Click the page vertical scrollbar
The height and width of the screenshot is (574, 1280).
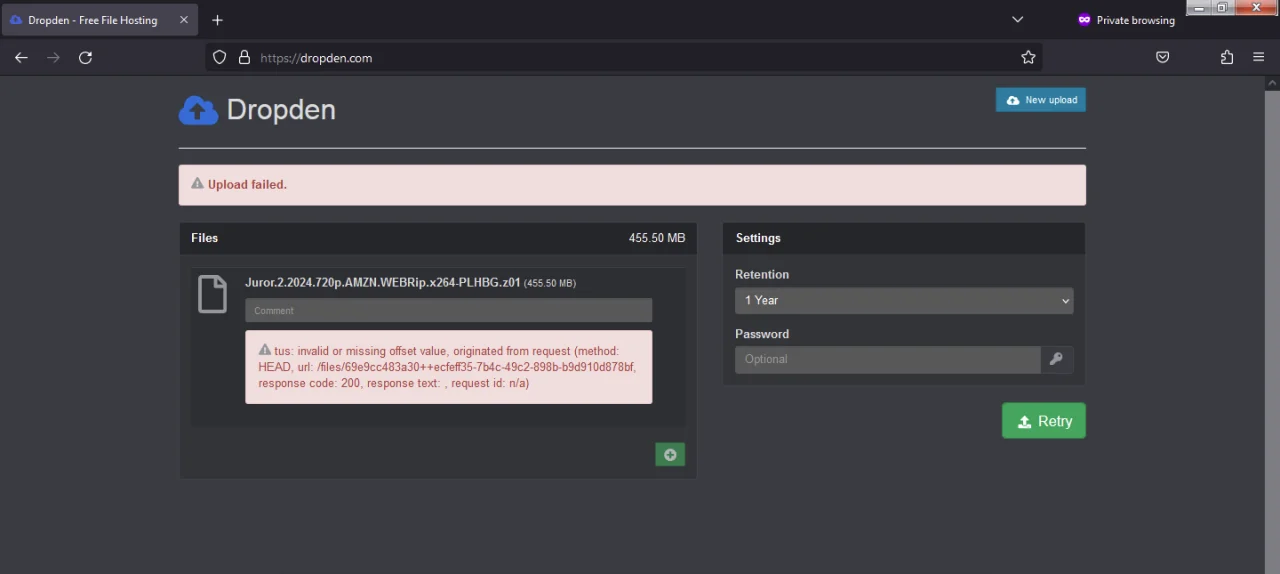pyautogui.click(x=1272, y=325)
